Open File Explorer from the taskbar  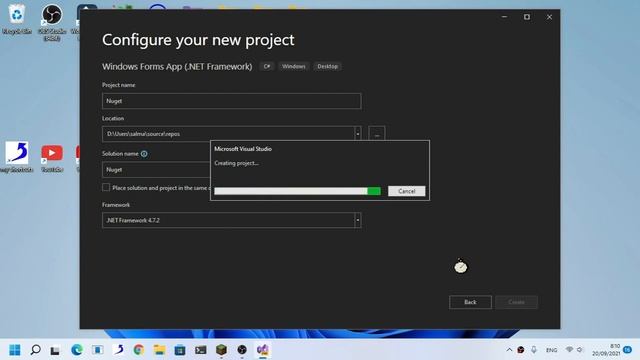point(159,350)
